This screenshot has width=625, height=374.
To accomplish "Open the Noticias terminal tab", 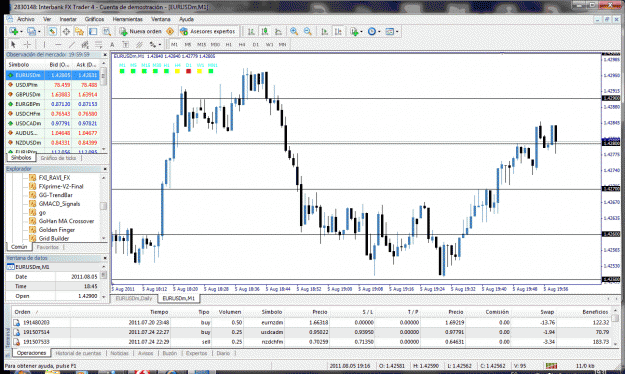I will 120,353.
